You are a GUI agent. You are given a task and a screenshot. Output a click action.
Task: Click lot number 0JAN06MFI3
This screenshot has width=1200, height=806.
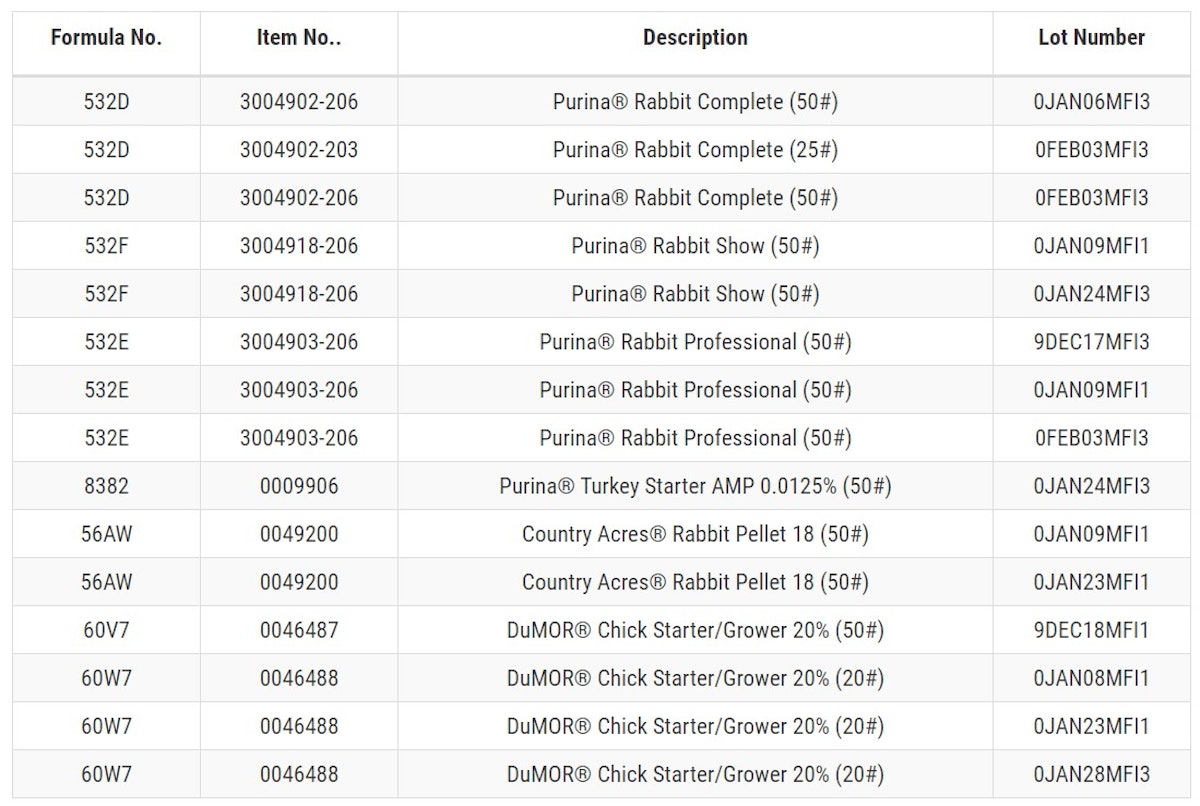coord(1092,102)
